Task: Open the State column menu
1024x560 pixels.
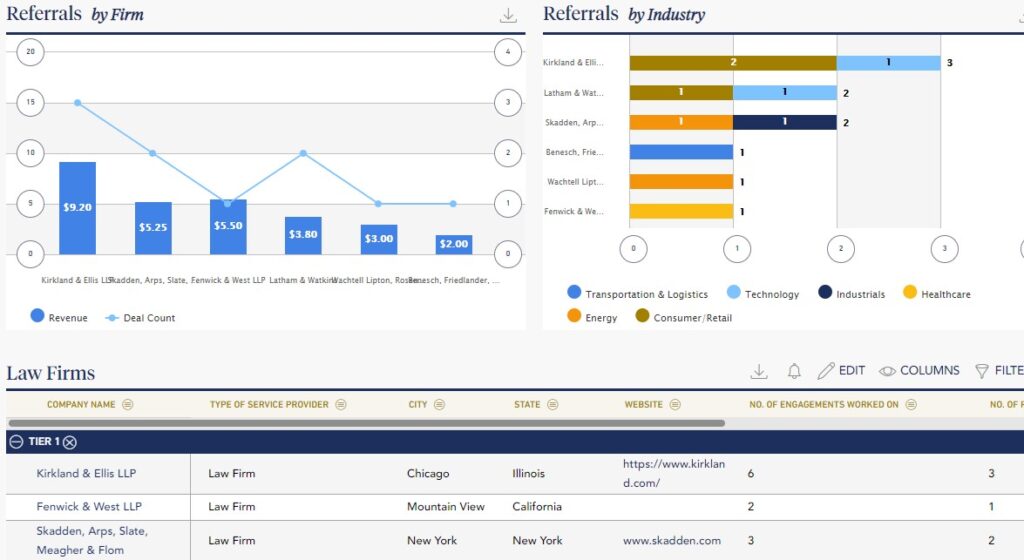Action: pos(553,405)
